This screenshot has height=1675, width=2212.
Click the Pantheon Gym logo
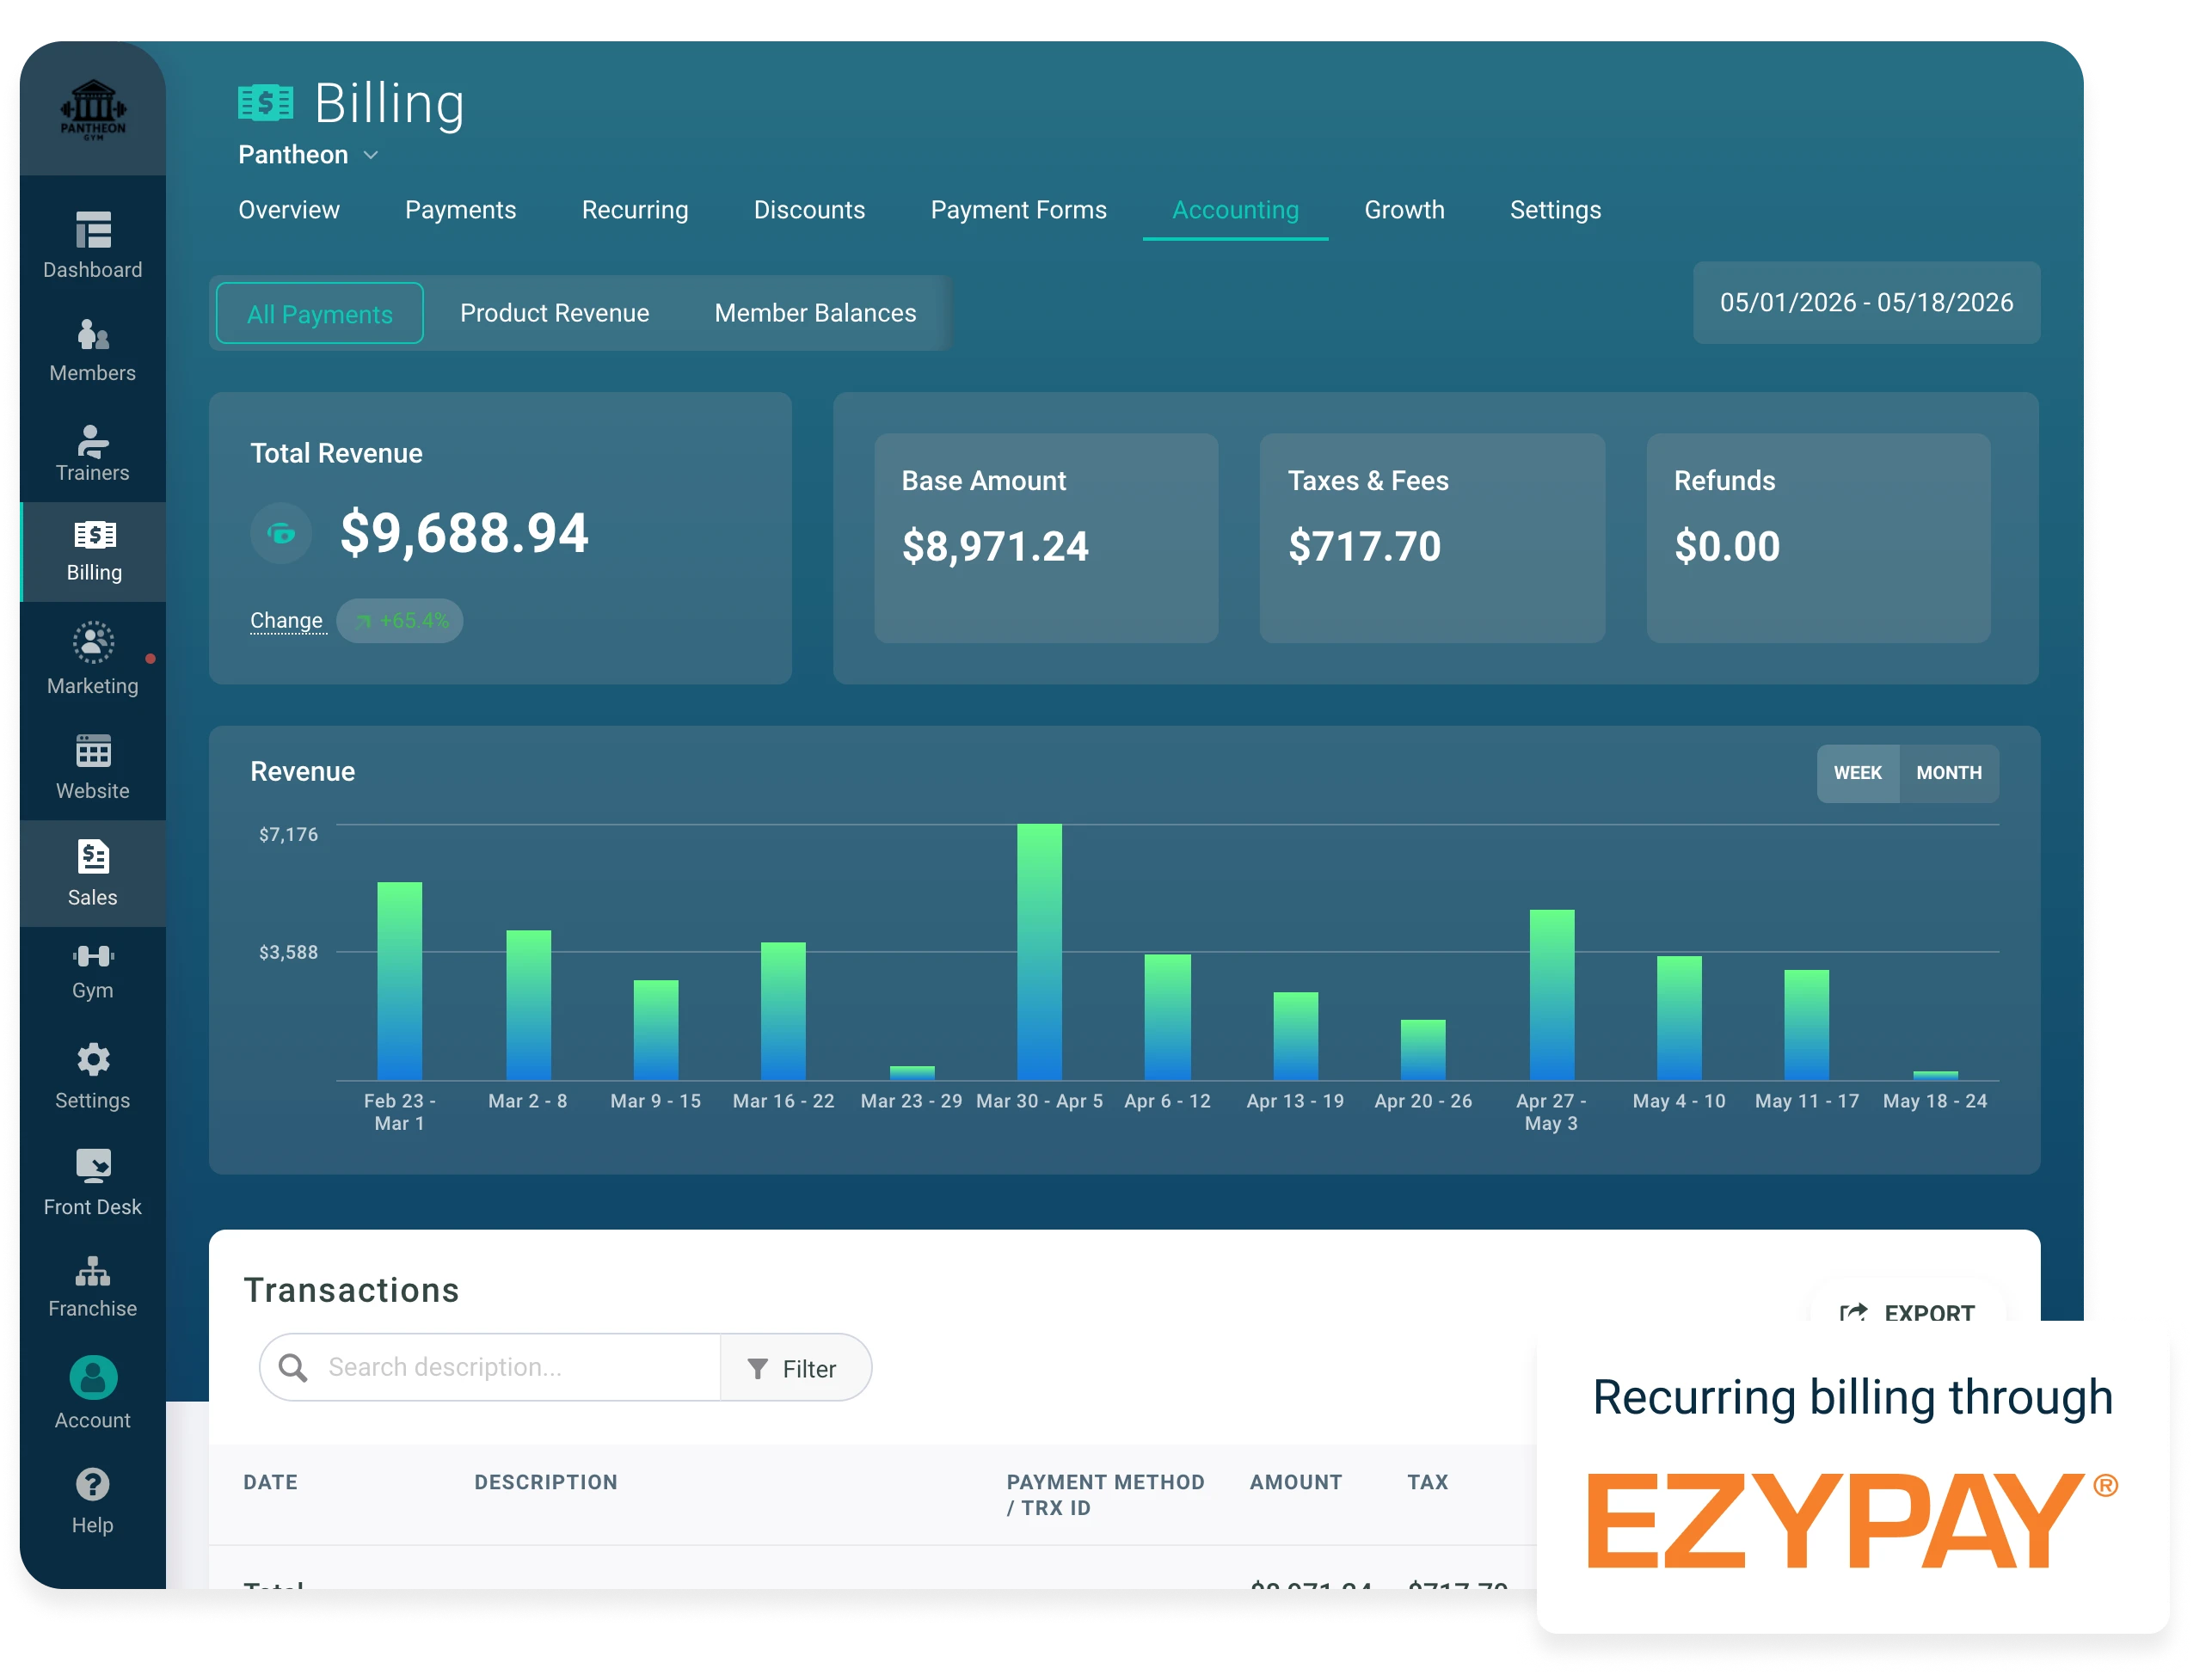click(x=93, y=110)
